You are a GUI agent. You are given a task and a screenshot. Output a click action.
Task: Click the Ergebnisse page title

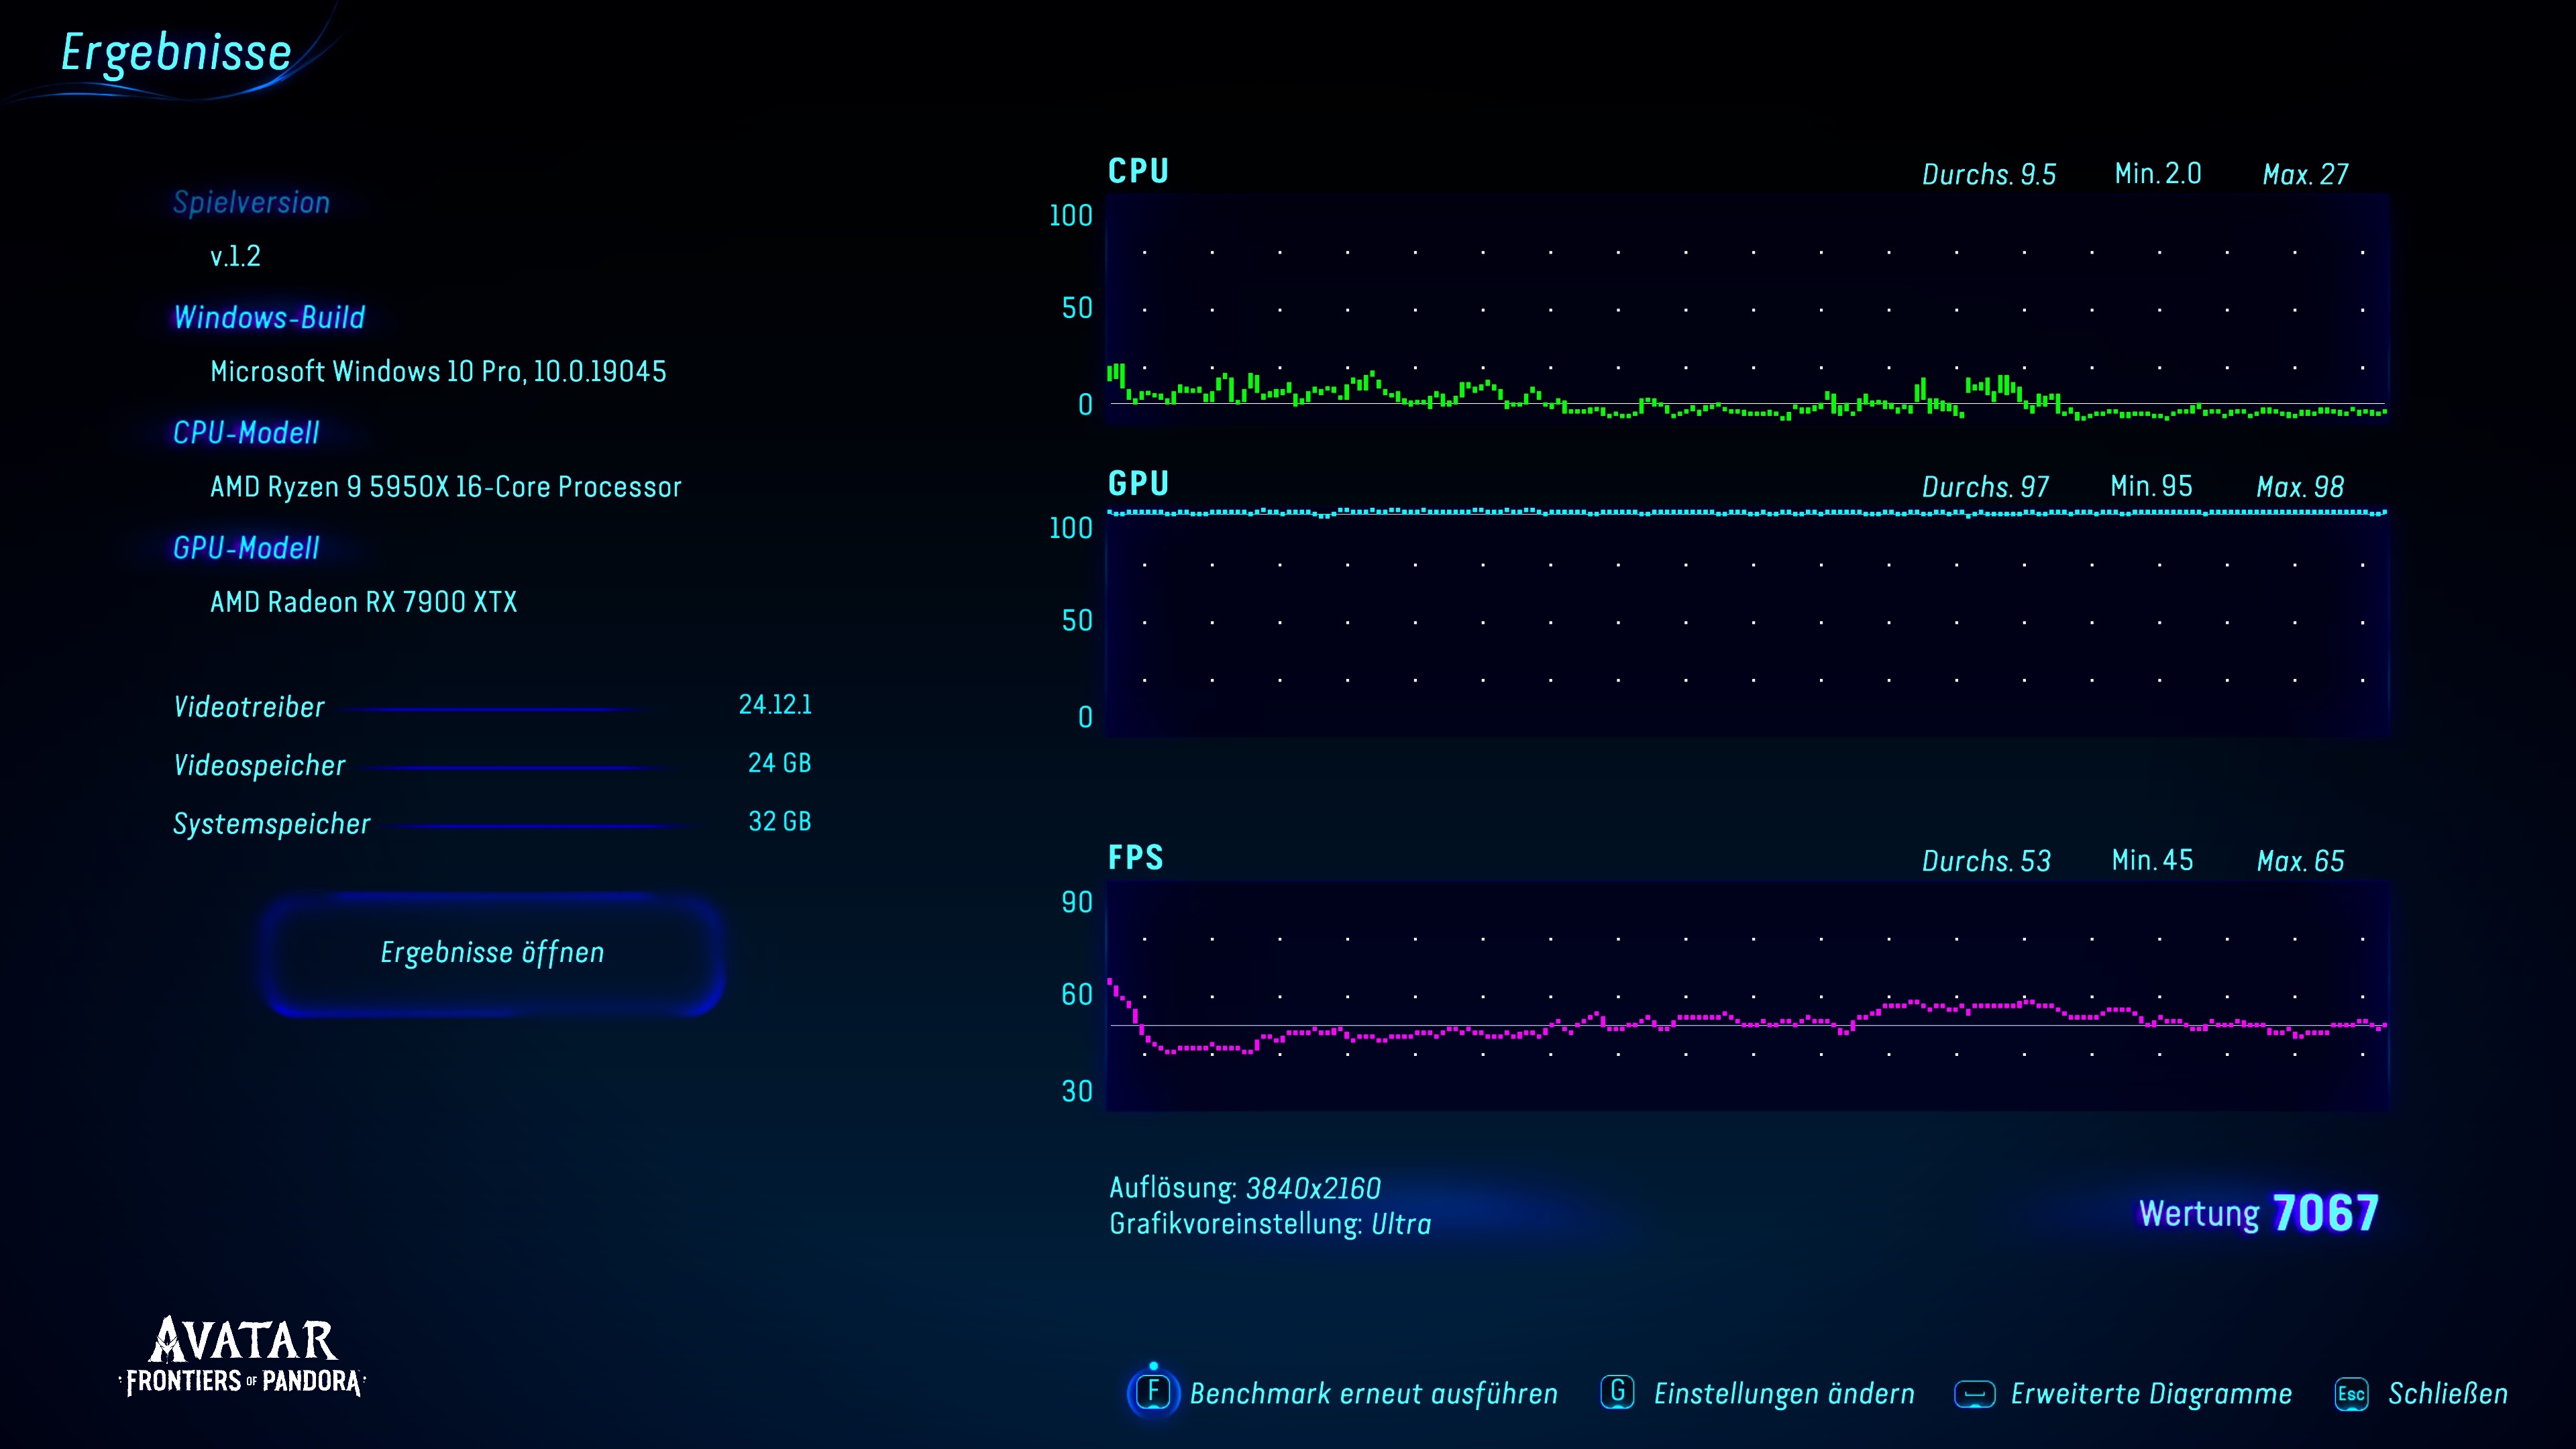pos(176,53)
